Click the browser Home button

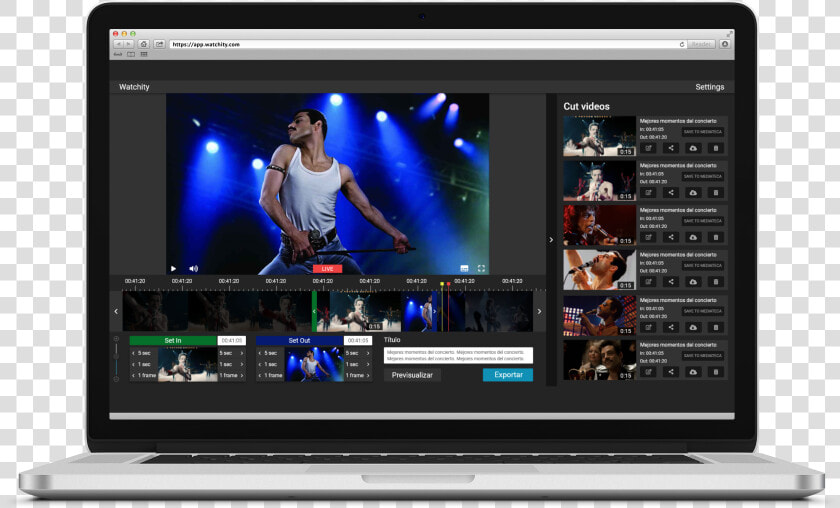tap(144, 44)
